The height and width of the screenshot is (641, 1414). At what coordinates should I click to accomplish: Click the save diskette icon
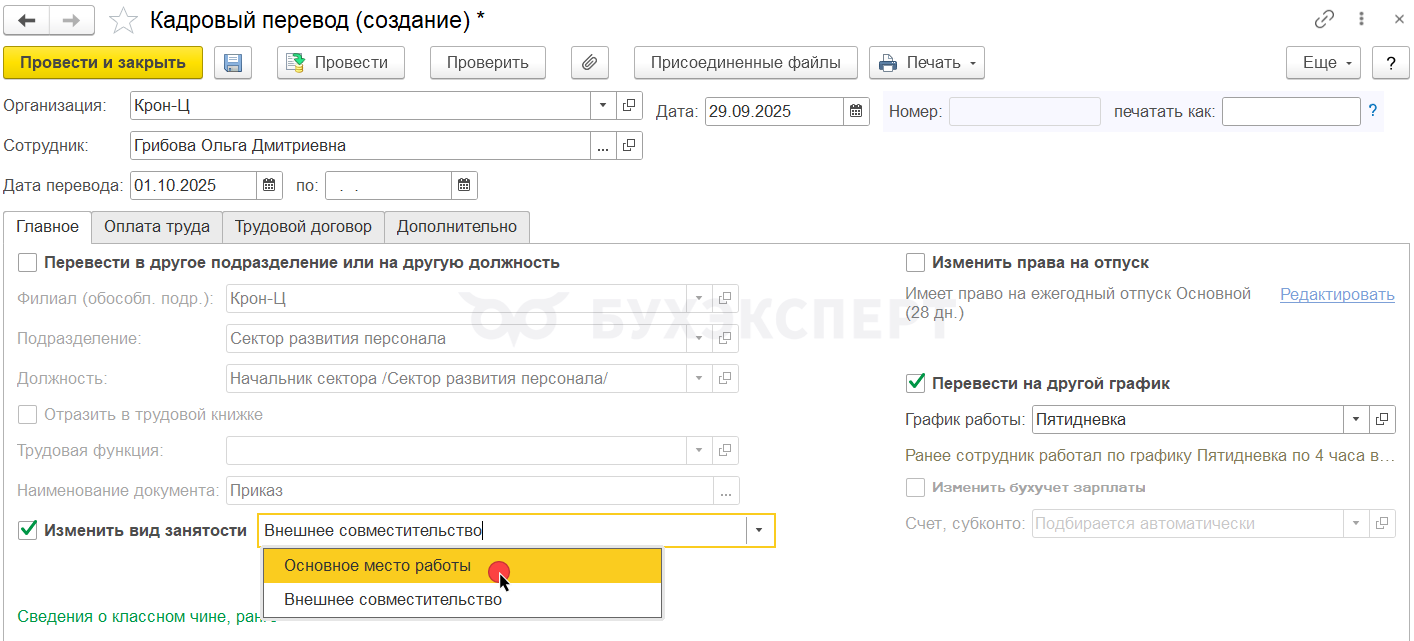(x=233, y=63)
